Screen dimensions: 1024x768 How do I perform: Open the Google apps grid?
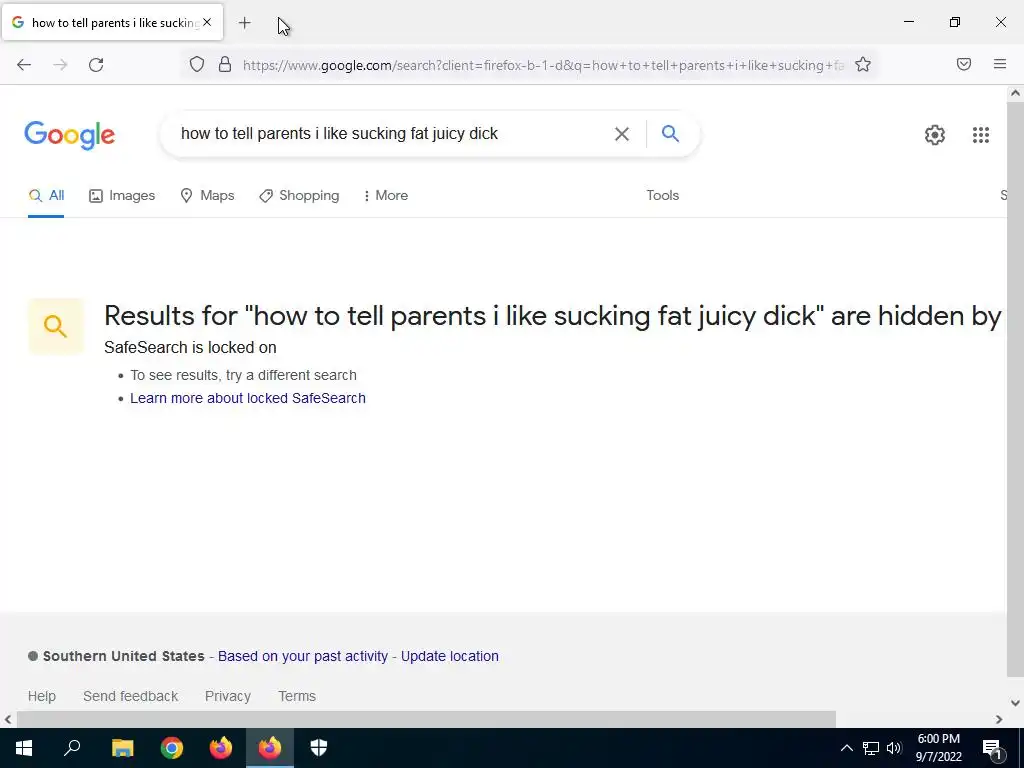coord(980,135)
